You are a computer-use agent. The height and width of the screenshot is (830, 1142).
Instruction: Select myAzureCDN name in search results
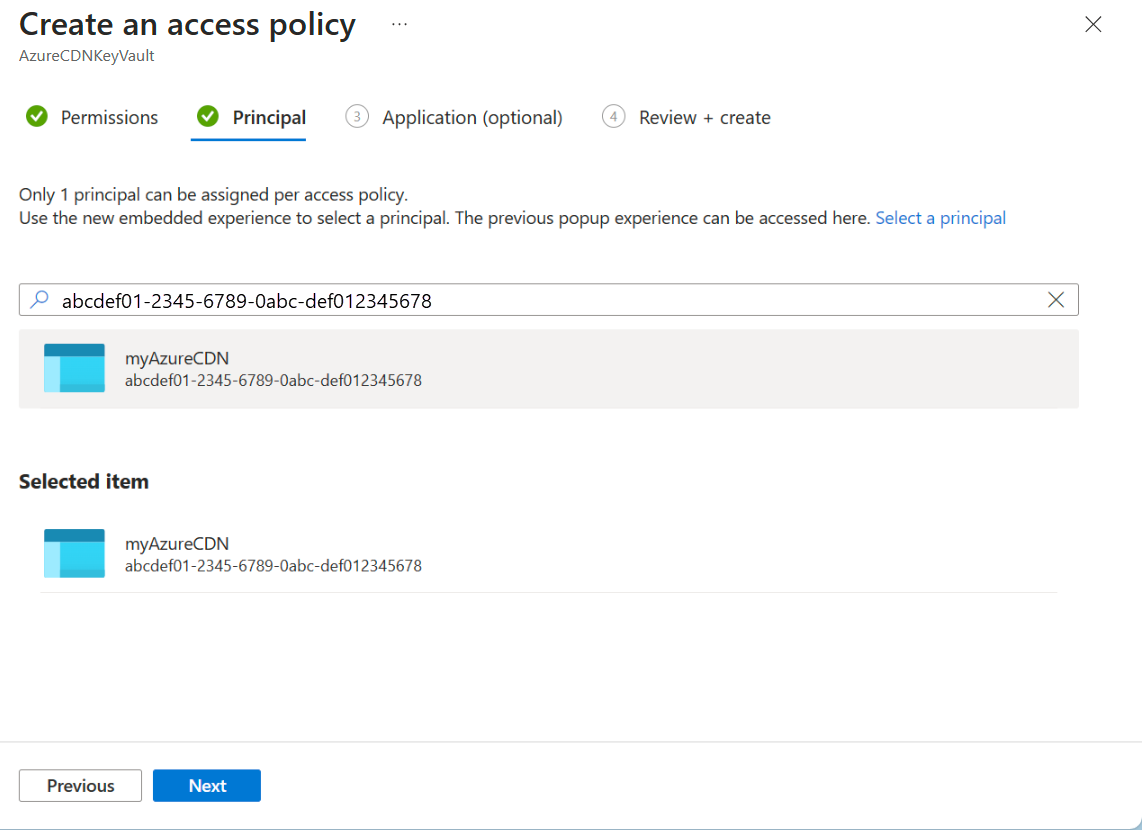pyautogui.click(x=177, y=358)
